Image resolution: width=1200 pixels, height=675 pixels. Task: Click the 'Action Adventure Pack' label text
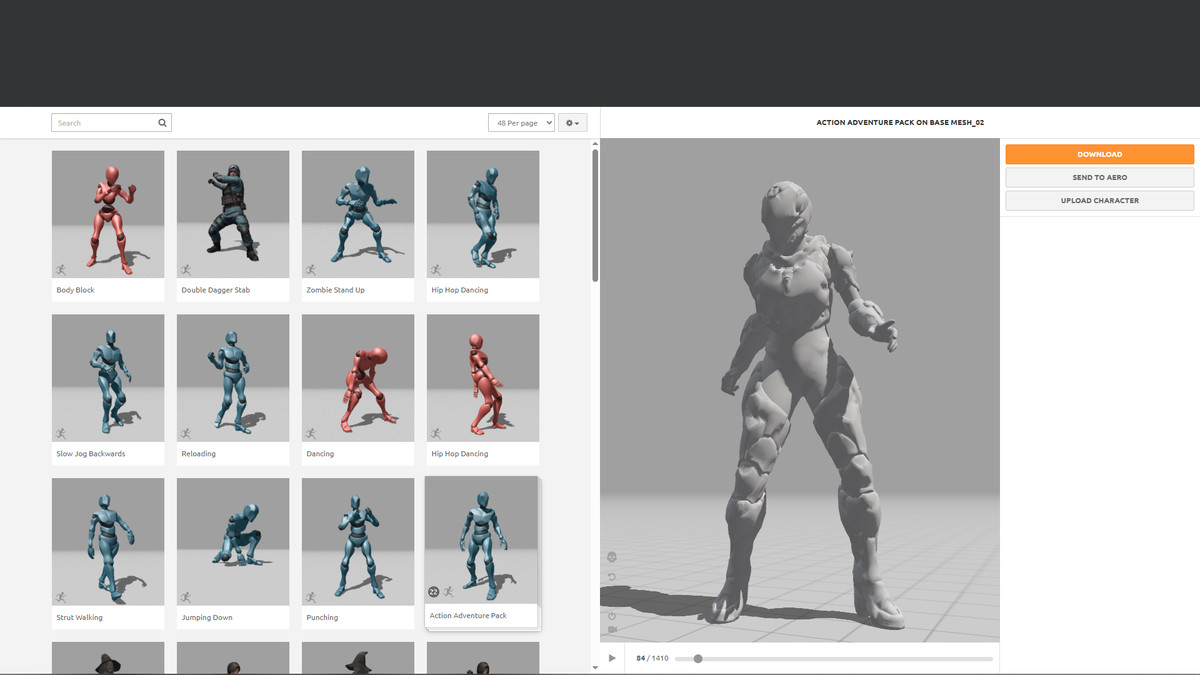tap(468, 616)
